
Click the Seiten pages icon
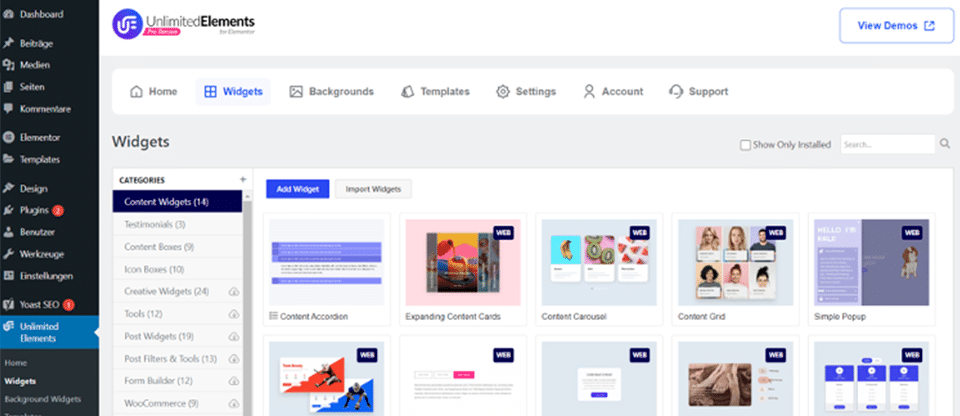9,87
